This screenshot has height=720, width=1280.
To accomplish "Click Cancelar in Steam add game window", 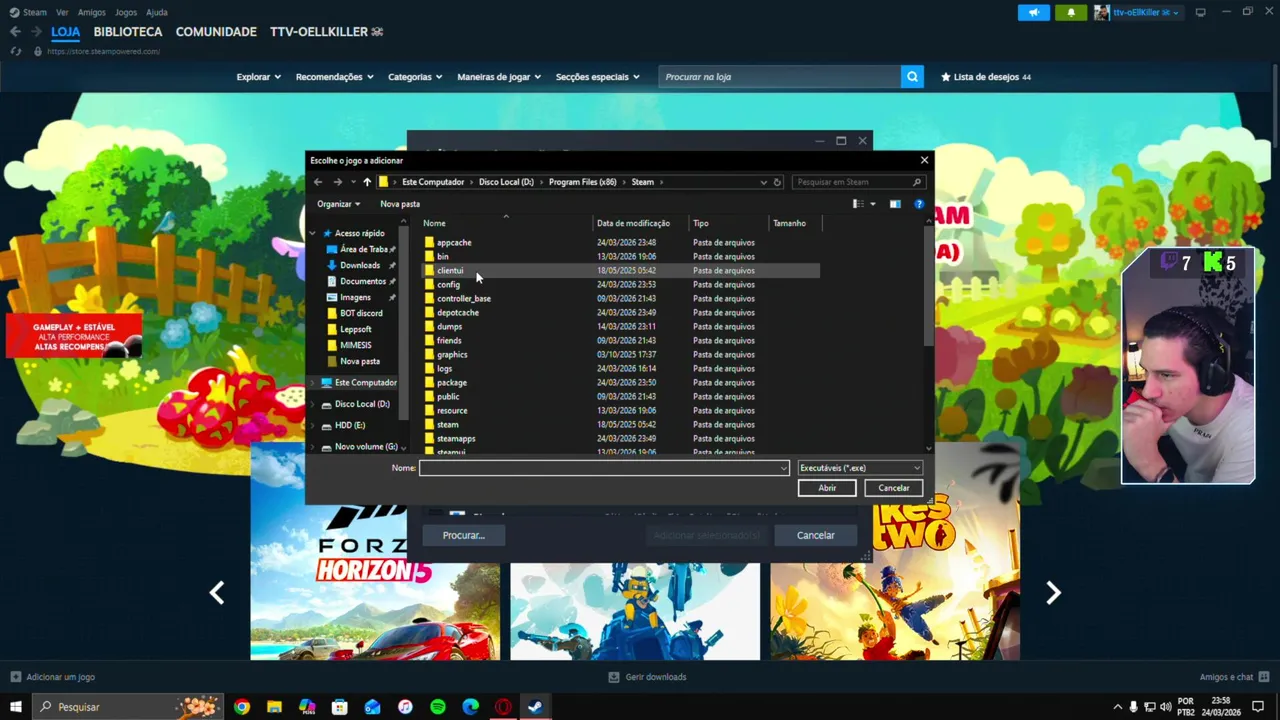I will point(815,535).
